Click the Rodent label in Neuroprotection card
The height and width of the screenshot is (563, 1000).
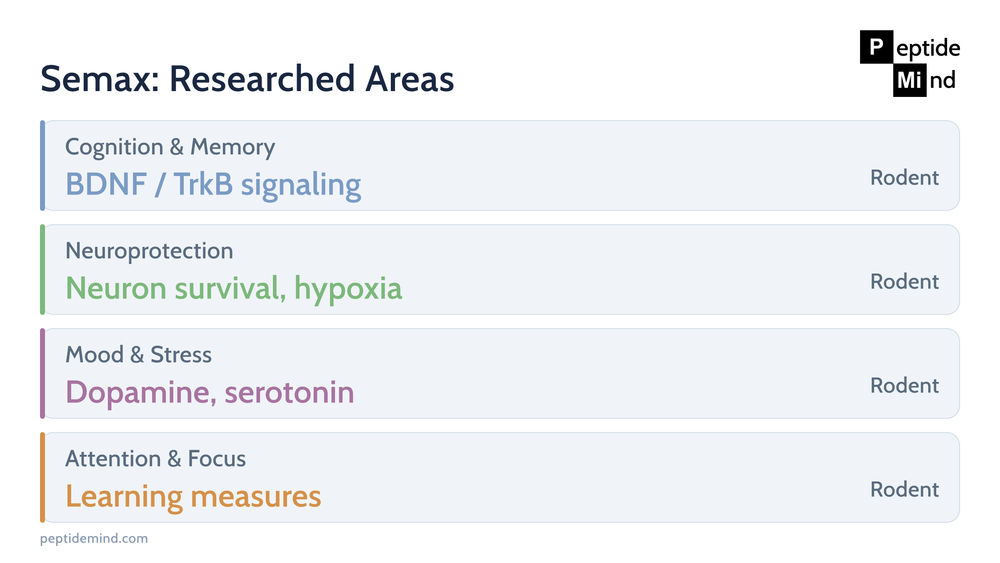[904, 281]
